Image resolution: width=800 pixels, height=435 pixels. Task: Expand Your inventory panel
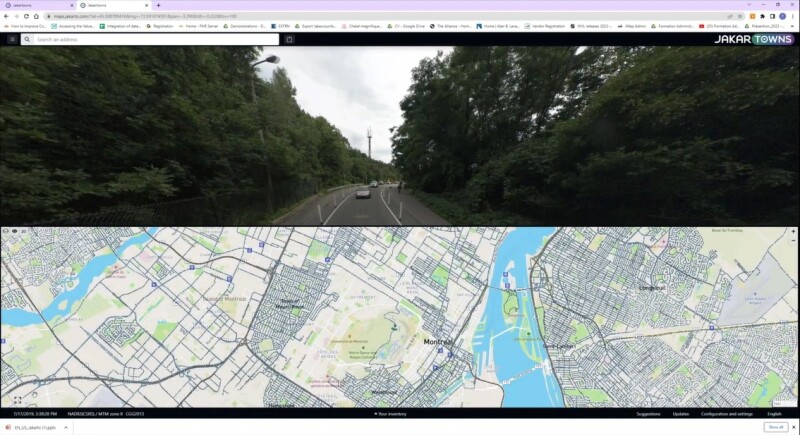[390, 413]
